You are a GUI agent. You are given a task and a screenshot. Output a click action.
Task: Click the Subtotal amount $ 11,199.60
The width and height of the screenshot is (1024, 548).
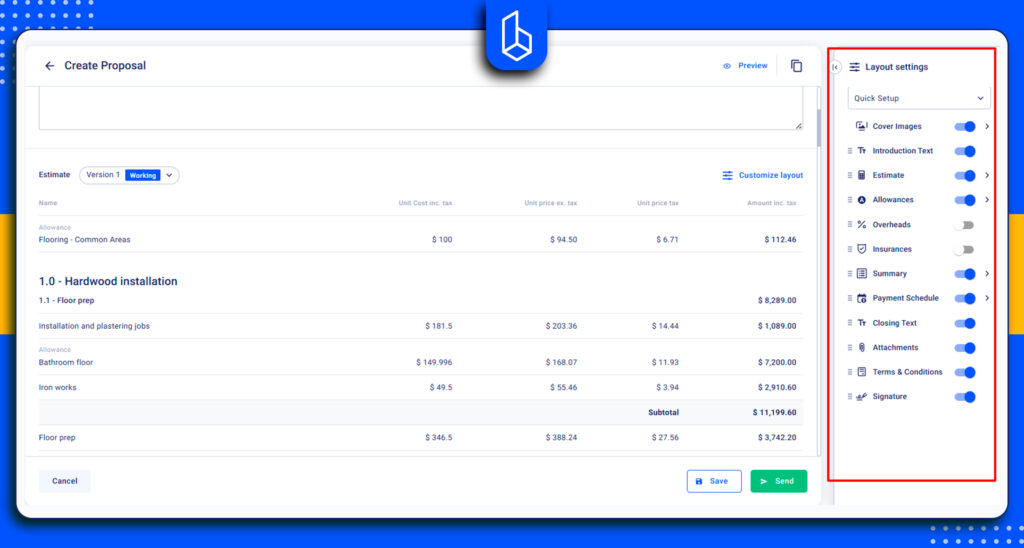774,413
